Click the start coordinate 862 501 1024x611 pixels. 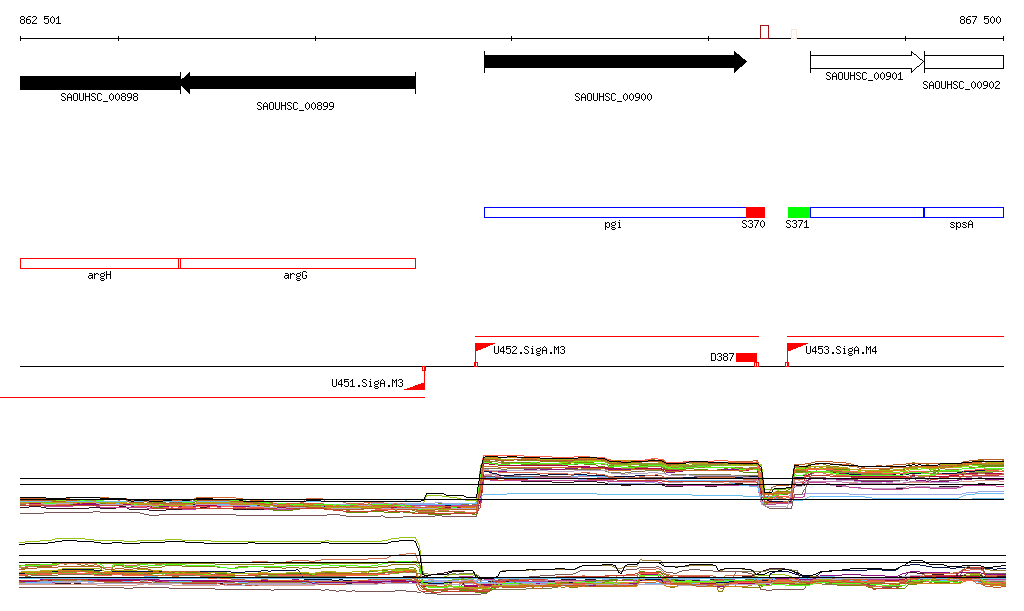(x=40, y=20)
